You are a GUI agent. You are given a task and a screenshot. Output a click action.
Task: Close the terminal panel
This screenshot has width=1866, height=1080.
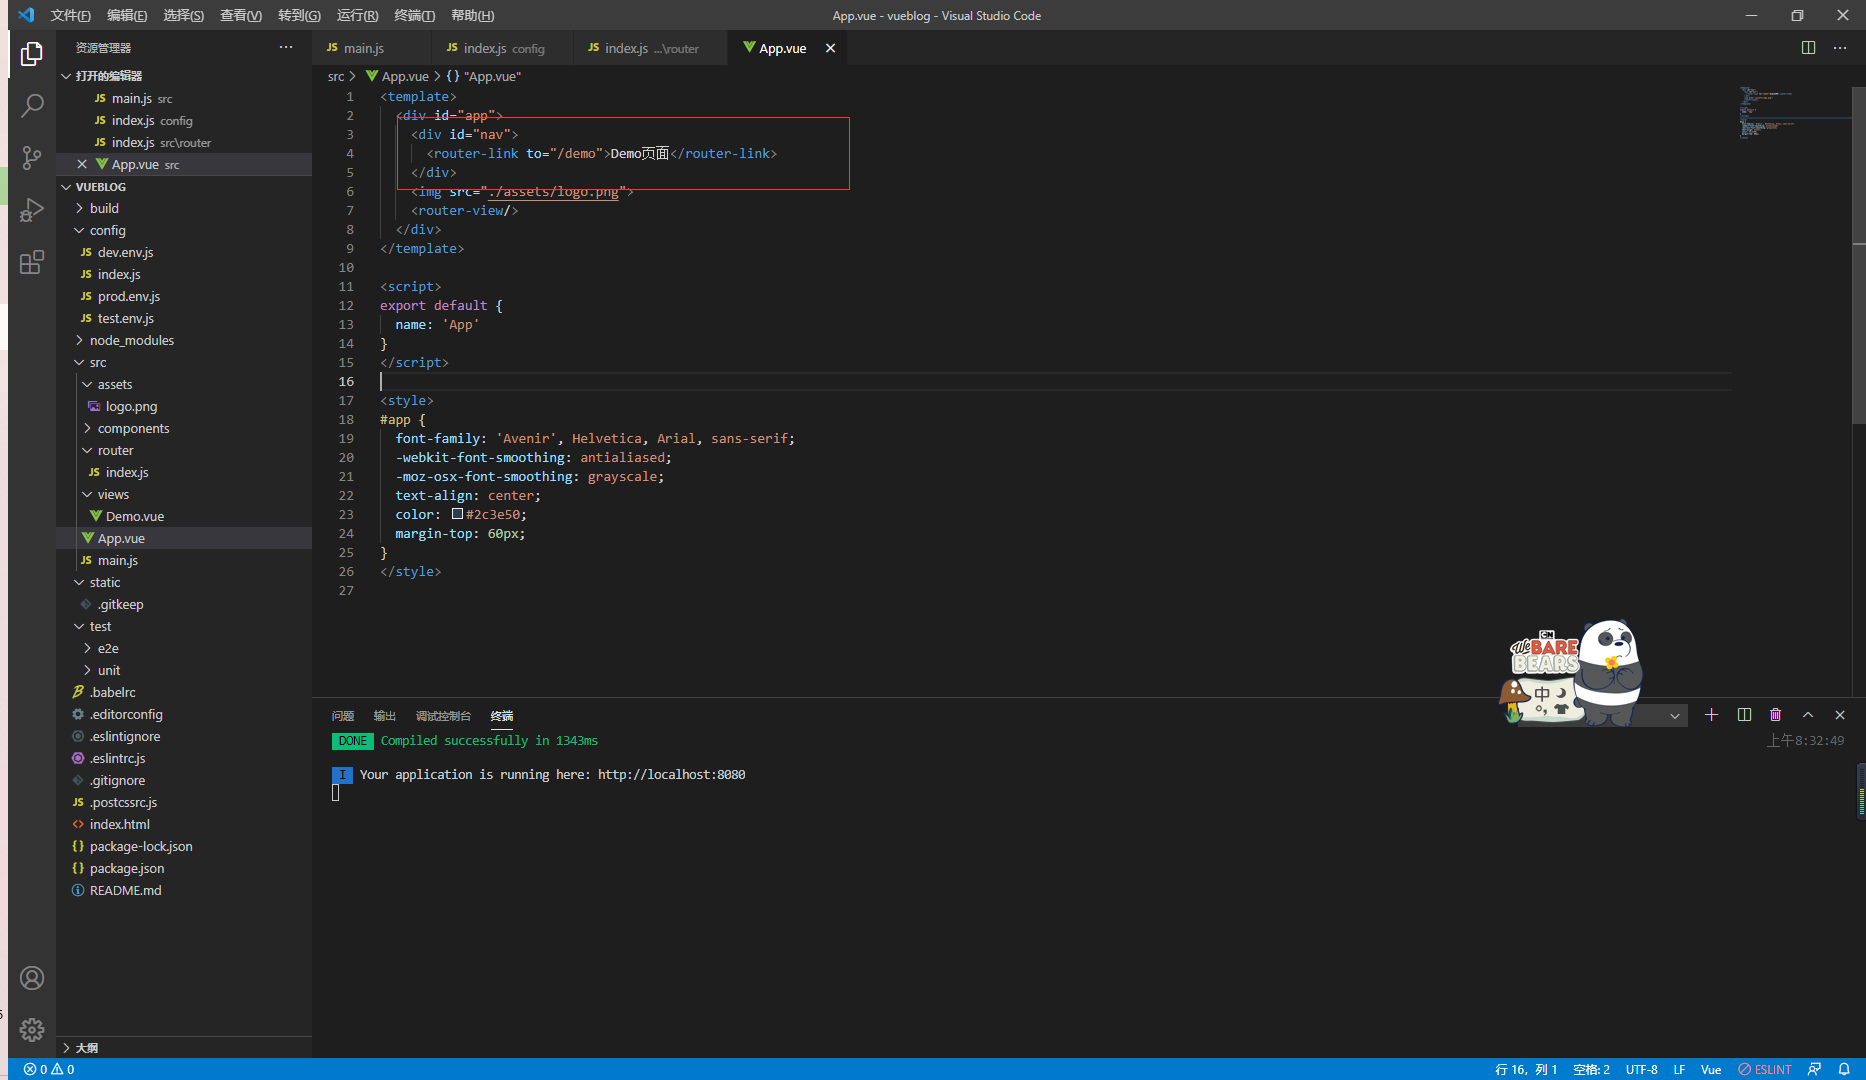coord(1840,715)
